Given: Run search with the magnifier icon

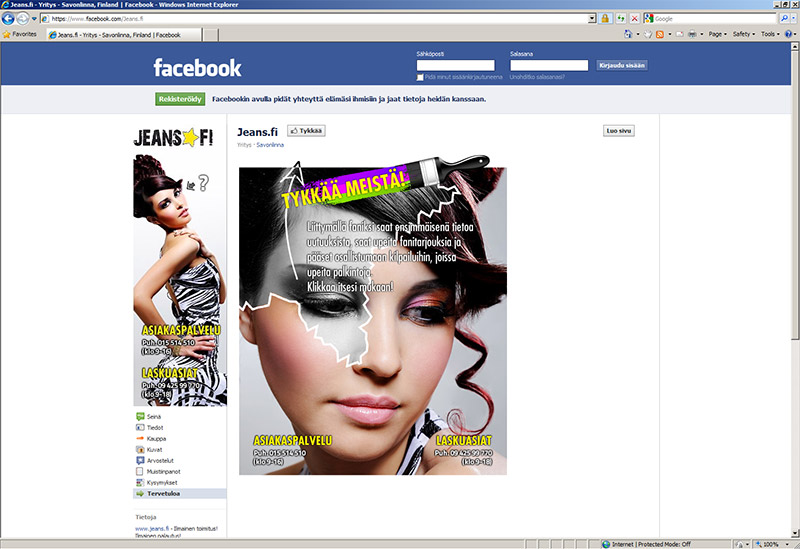Looking at the screenshot, I should 784,19.
